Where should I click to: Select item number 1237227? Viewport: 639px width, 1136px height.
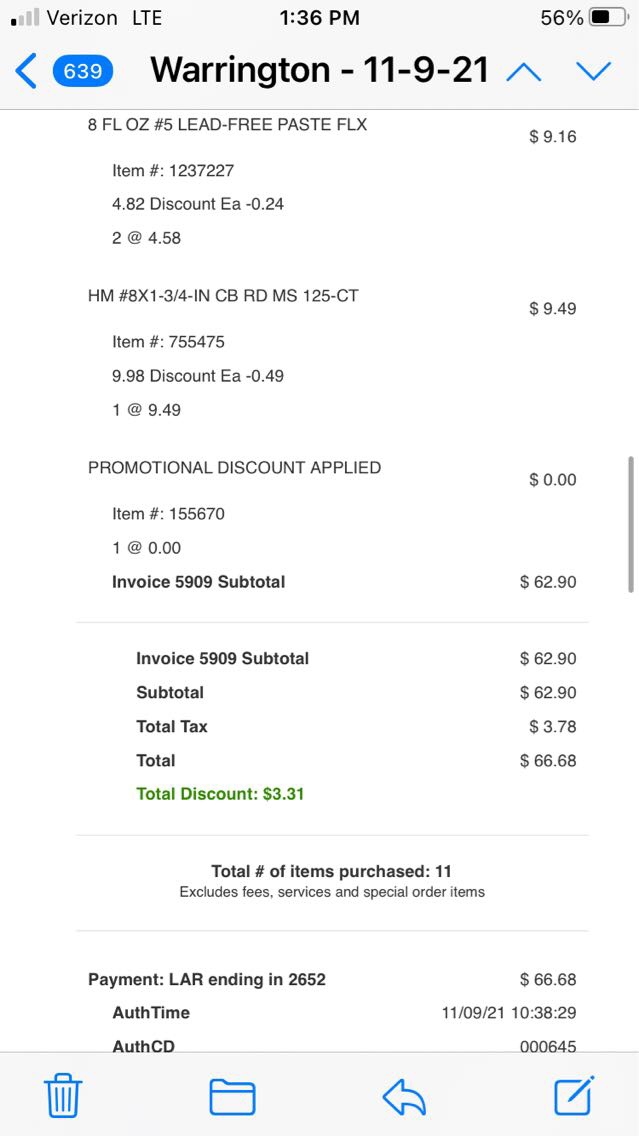point(173,170)
